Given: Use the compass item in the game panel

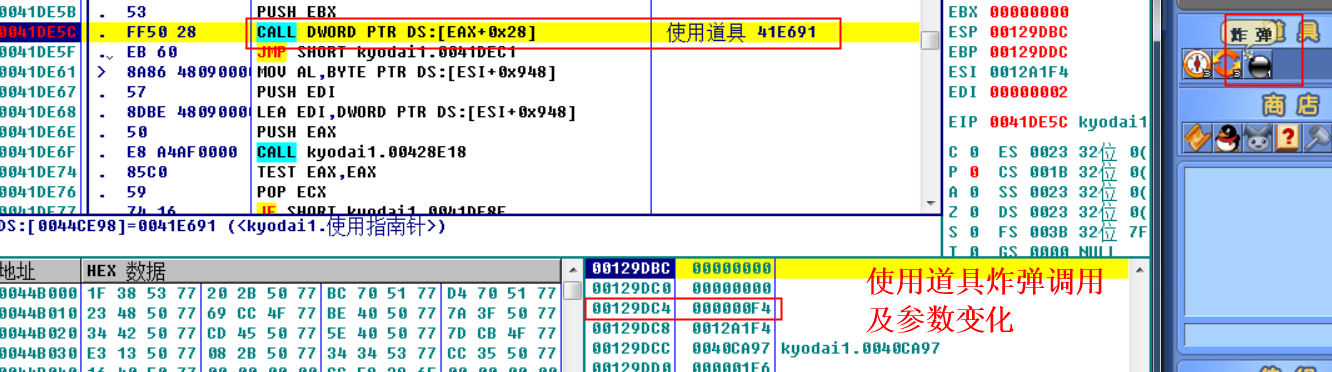Looking at the screenshot, I should coord(1196,65).
